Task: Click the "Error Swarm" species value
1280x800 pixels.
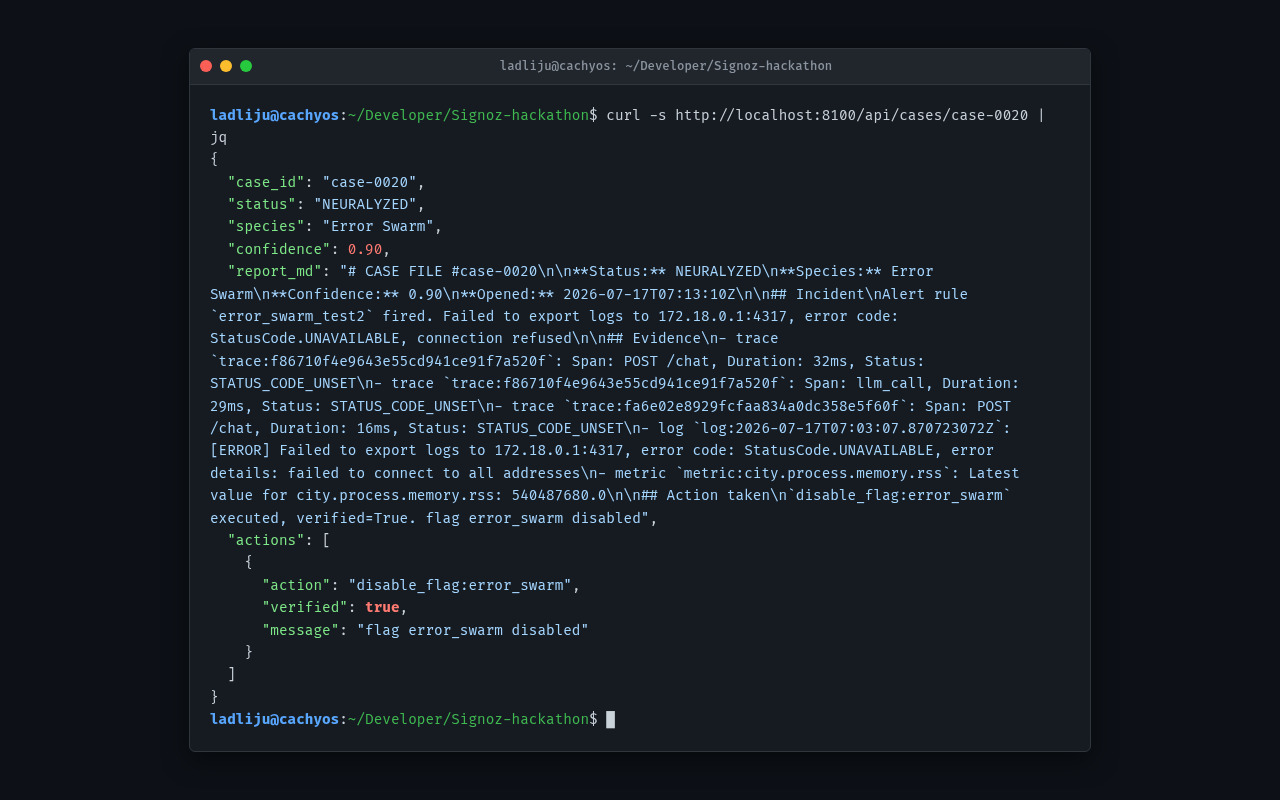Action: pos(378,226)
